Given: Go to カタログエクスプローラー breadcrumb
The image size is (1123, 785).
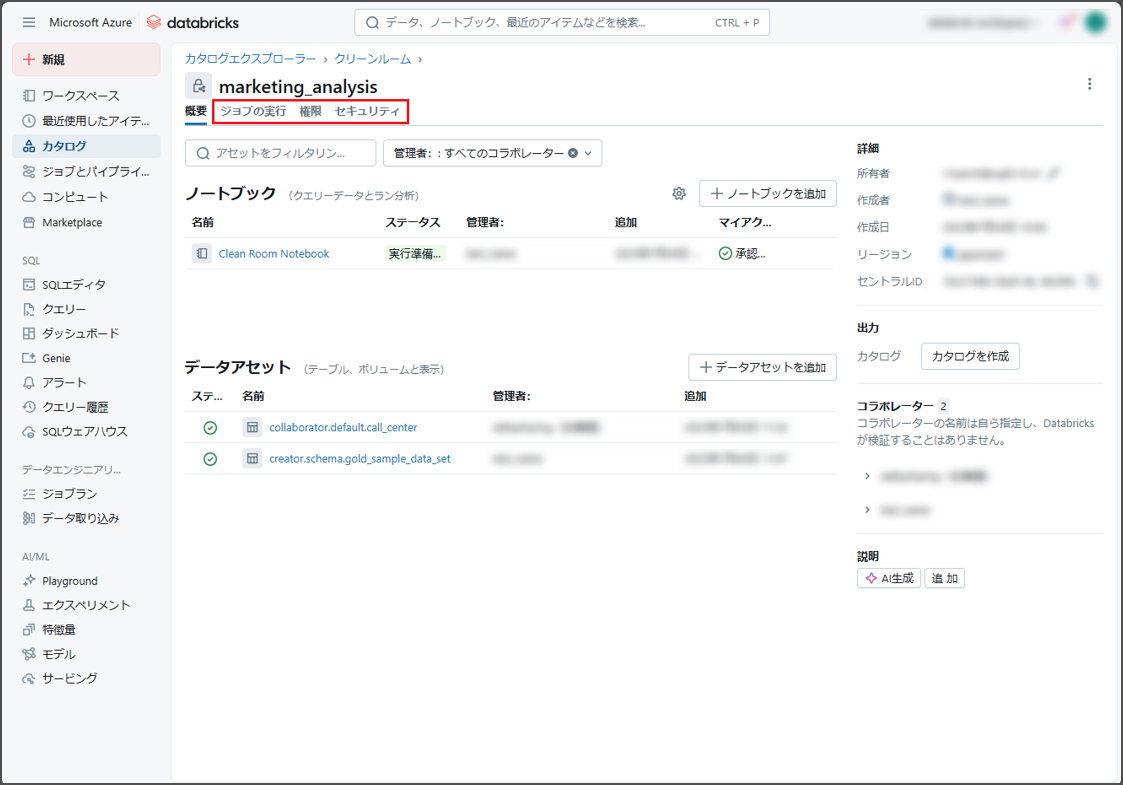Looking at the screenshot, I should tap(251, 59).
